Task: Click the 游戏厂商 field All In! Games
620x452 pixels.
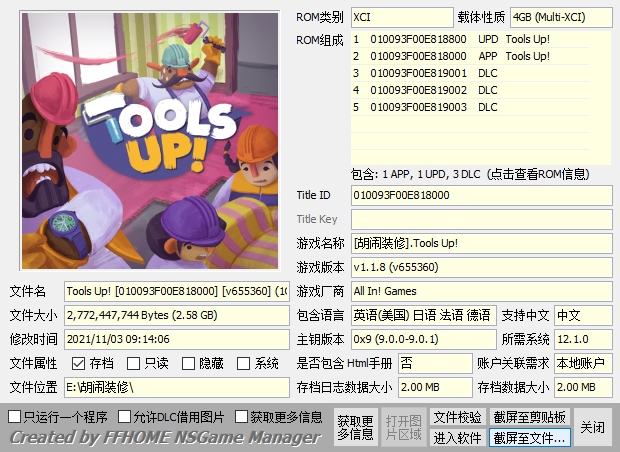Action: click(482, 291)
